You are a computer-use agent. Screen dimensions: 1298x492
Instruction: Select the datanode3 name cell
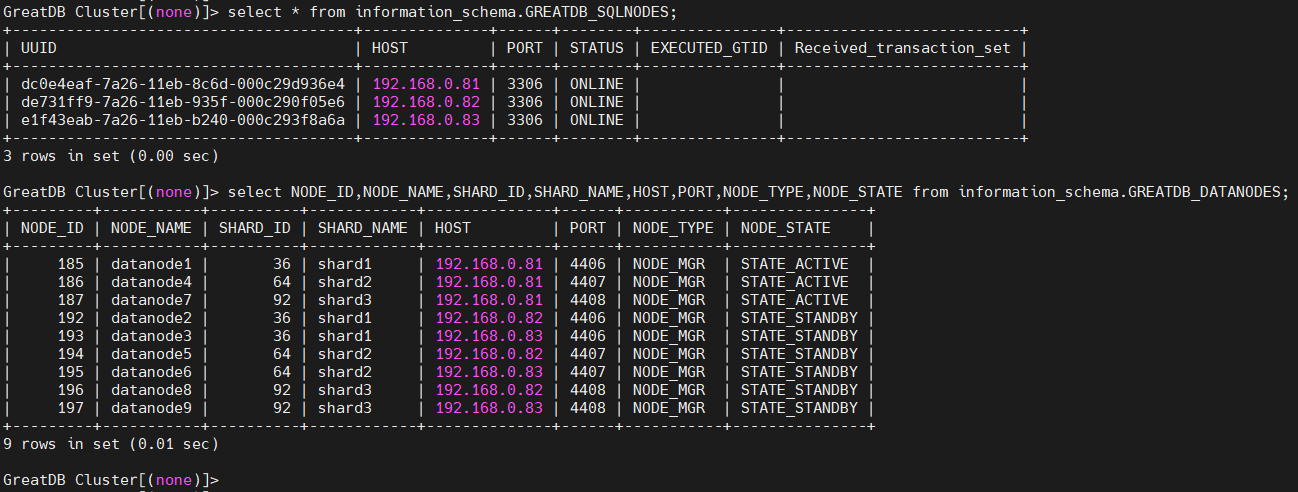point(151,336)
